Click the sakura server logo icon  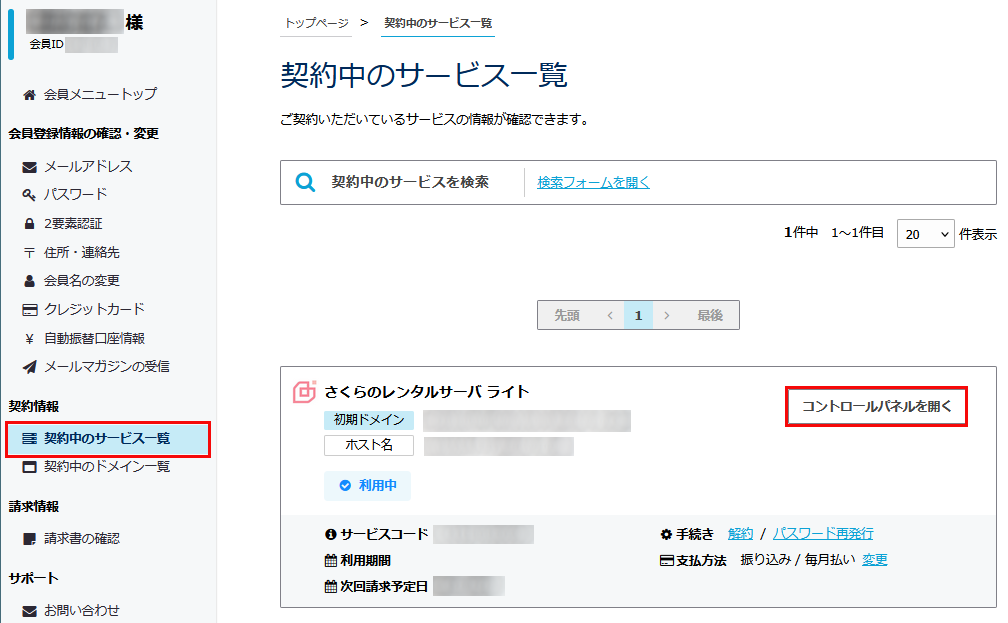click(x=304, y=392)
